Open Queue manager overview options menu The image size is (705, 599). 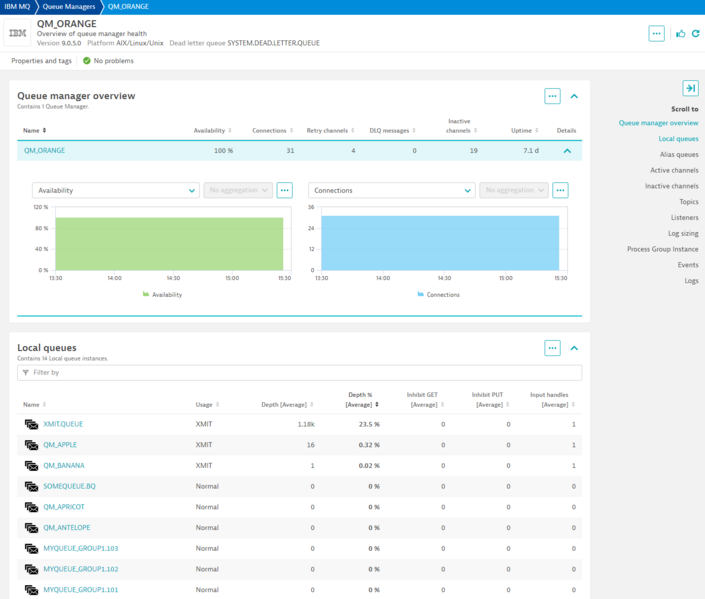tap(552, 96)
